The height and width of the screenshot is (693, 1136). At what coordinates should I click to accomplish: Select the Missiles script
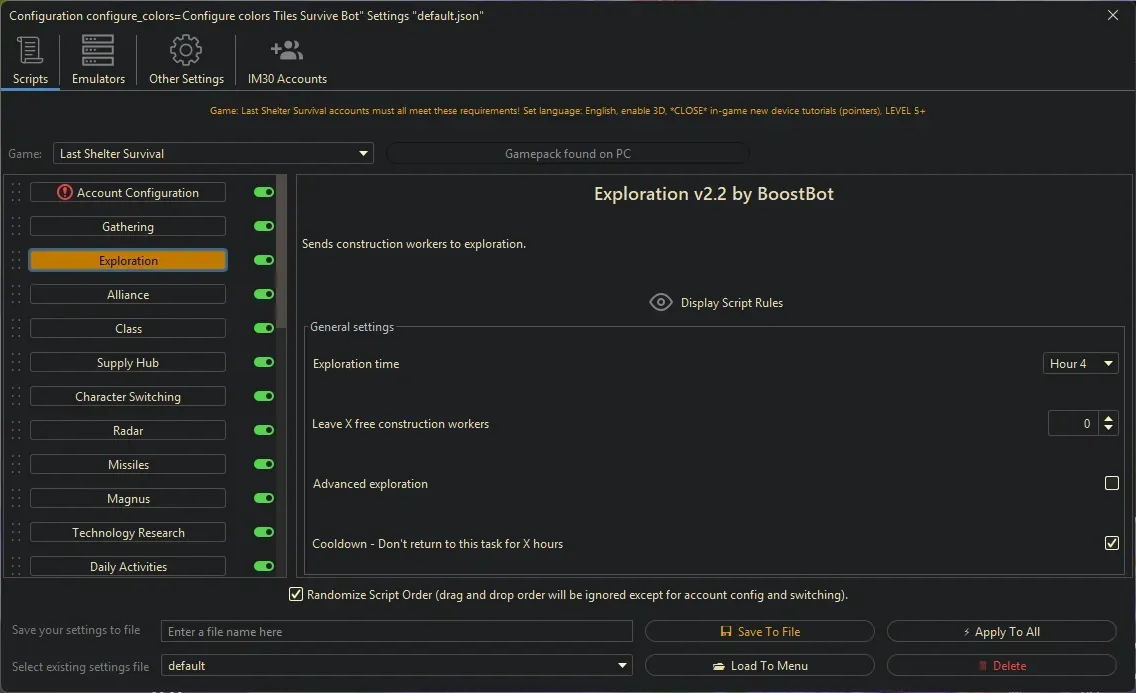tap(128, 464)
